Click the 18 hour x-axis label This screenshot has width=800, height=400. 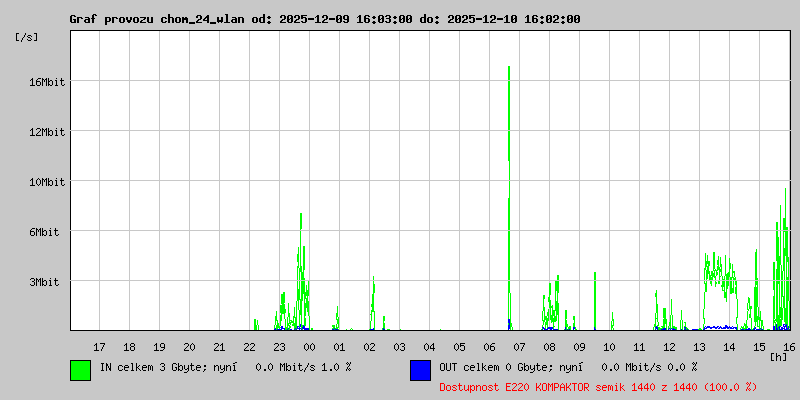pyautogui.click(x=130, y=347)
